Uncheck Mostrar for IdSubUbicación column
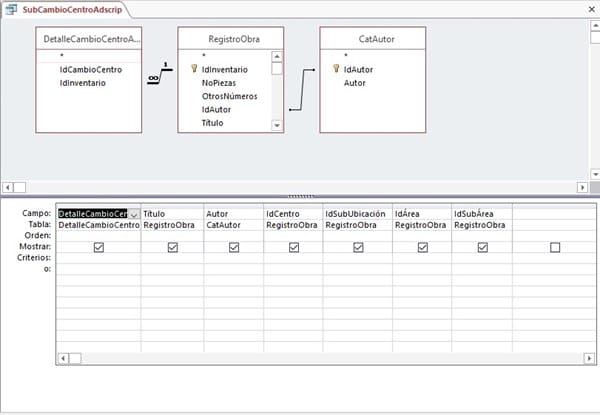This screenshot has width=600, height=415. point(358,247)
